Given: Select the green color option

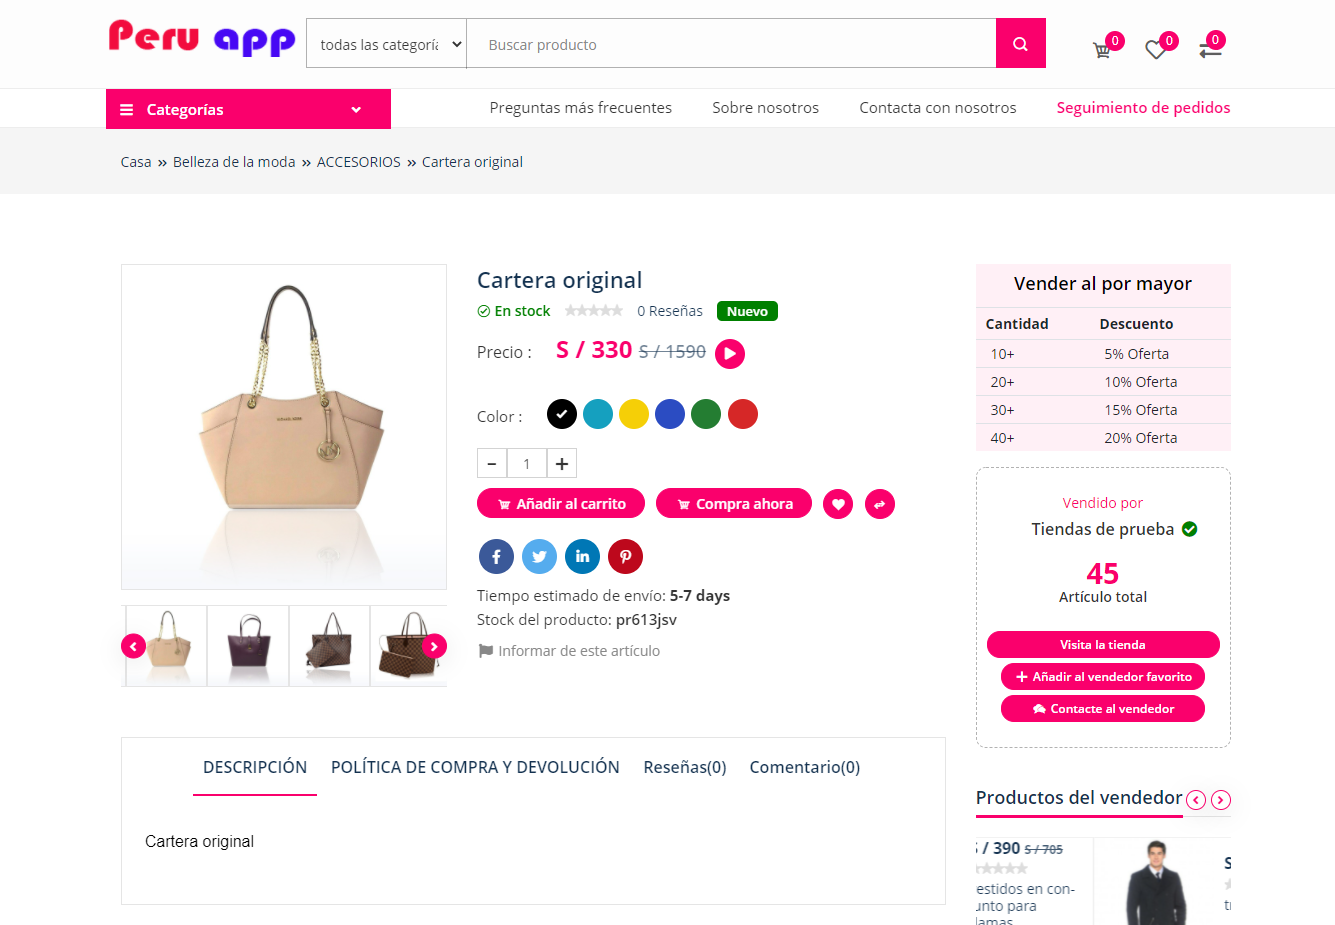Looking at the screenshot, I should point(706,414).
